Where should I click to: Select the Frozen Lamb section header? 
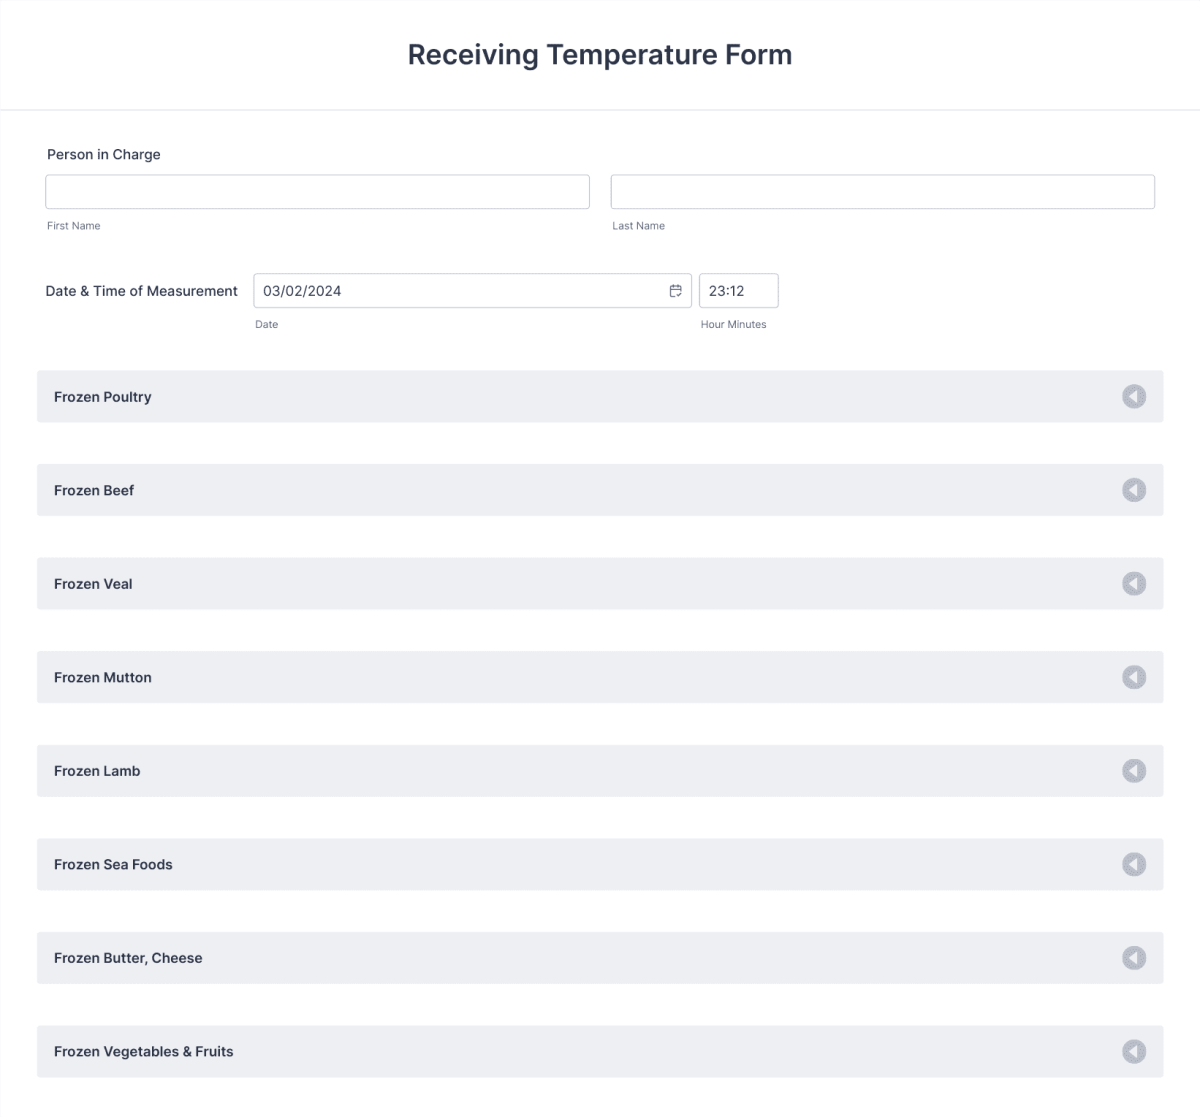[x=97, y=771]
